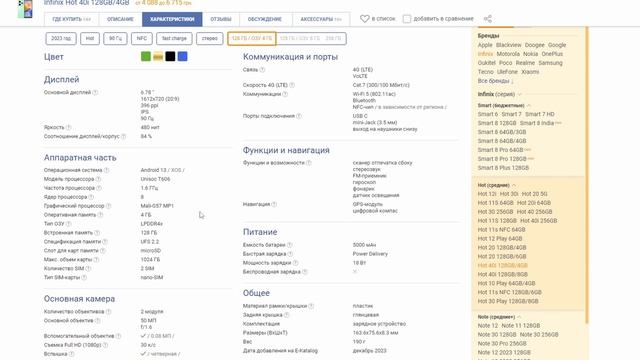Open the help icon next to Яркость
The width and height of the screenshot is (640, 360).
[x=69, y=127]
